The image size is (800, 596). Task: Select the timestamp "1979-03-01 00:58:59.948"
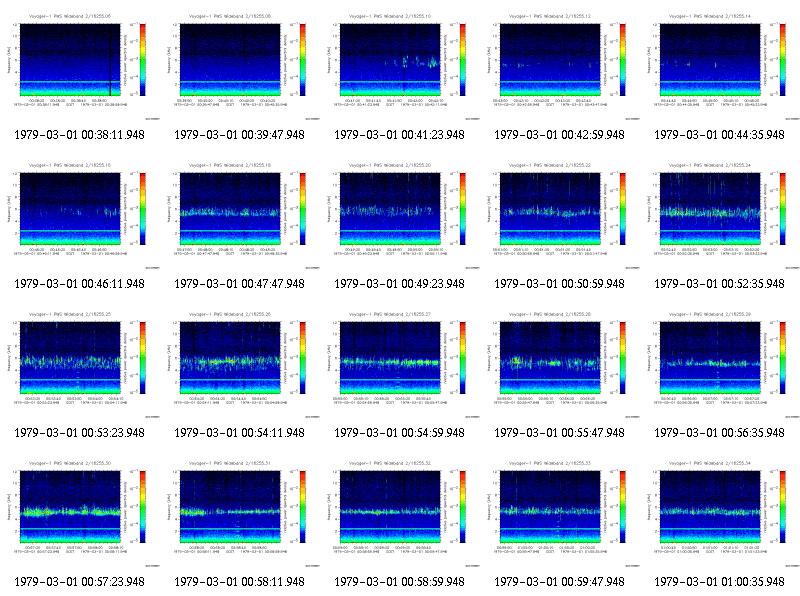399,582
